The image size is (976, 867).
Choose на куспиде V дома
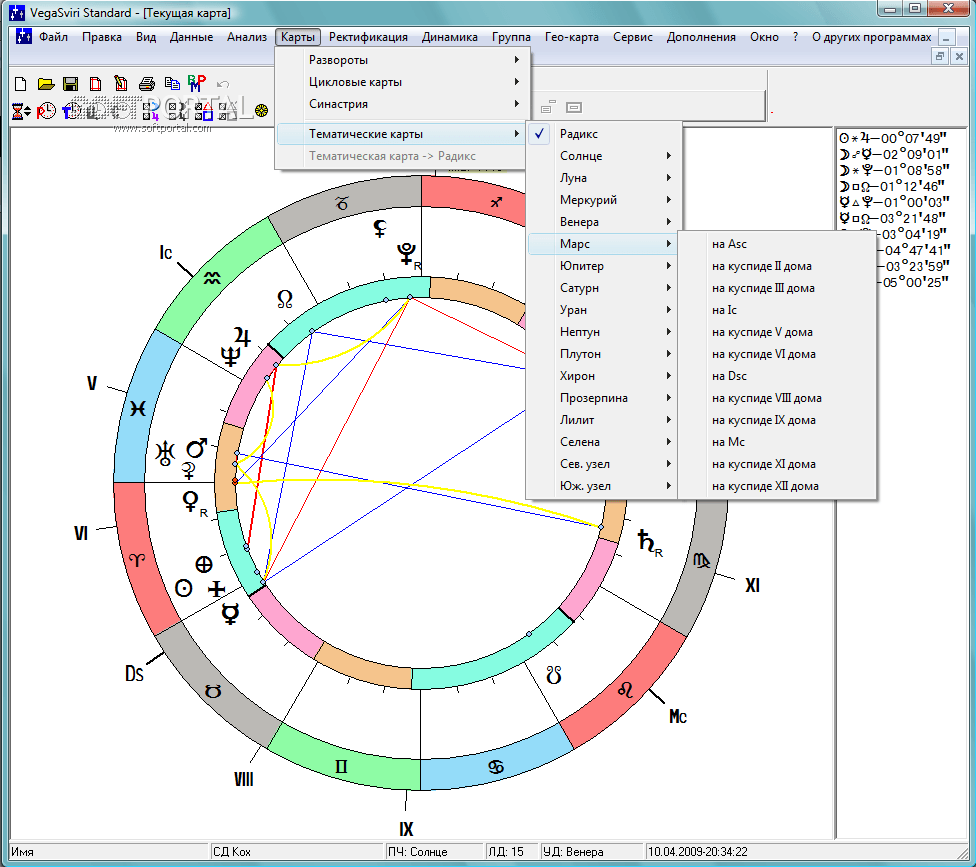pyautogui.click(x=777, y=332)
